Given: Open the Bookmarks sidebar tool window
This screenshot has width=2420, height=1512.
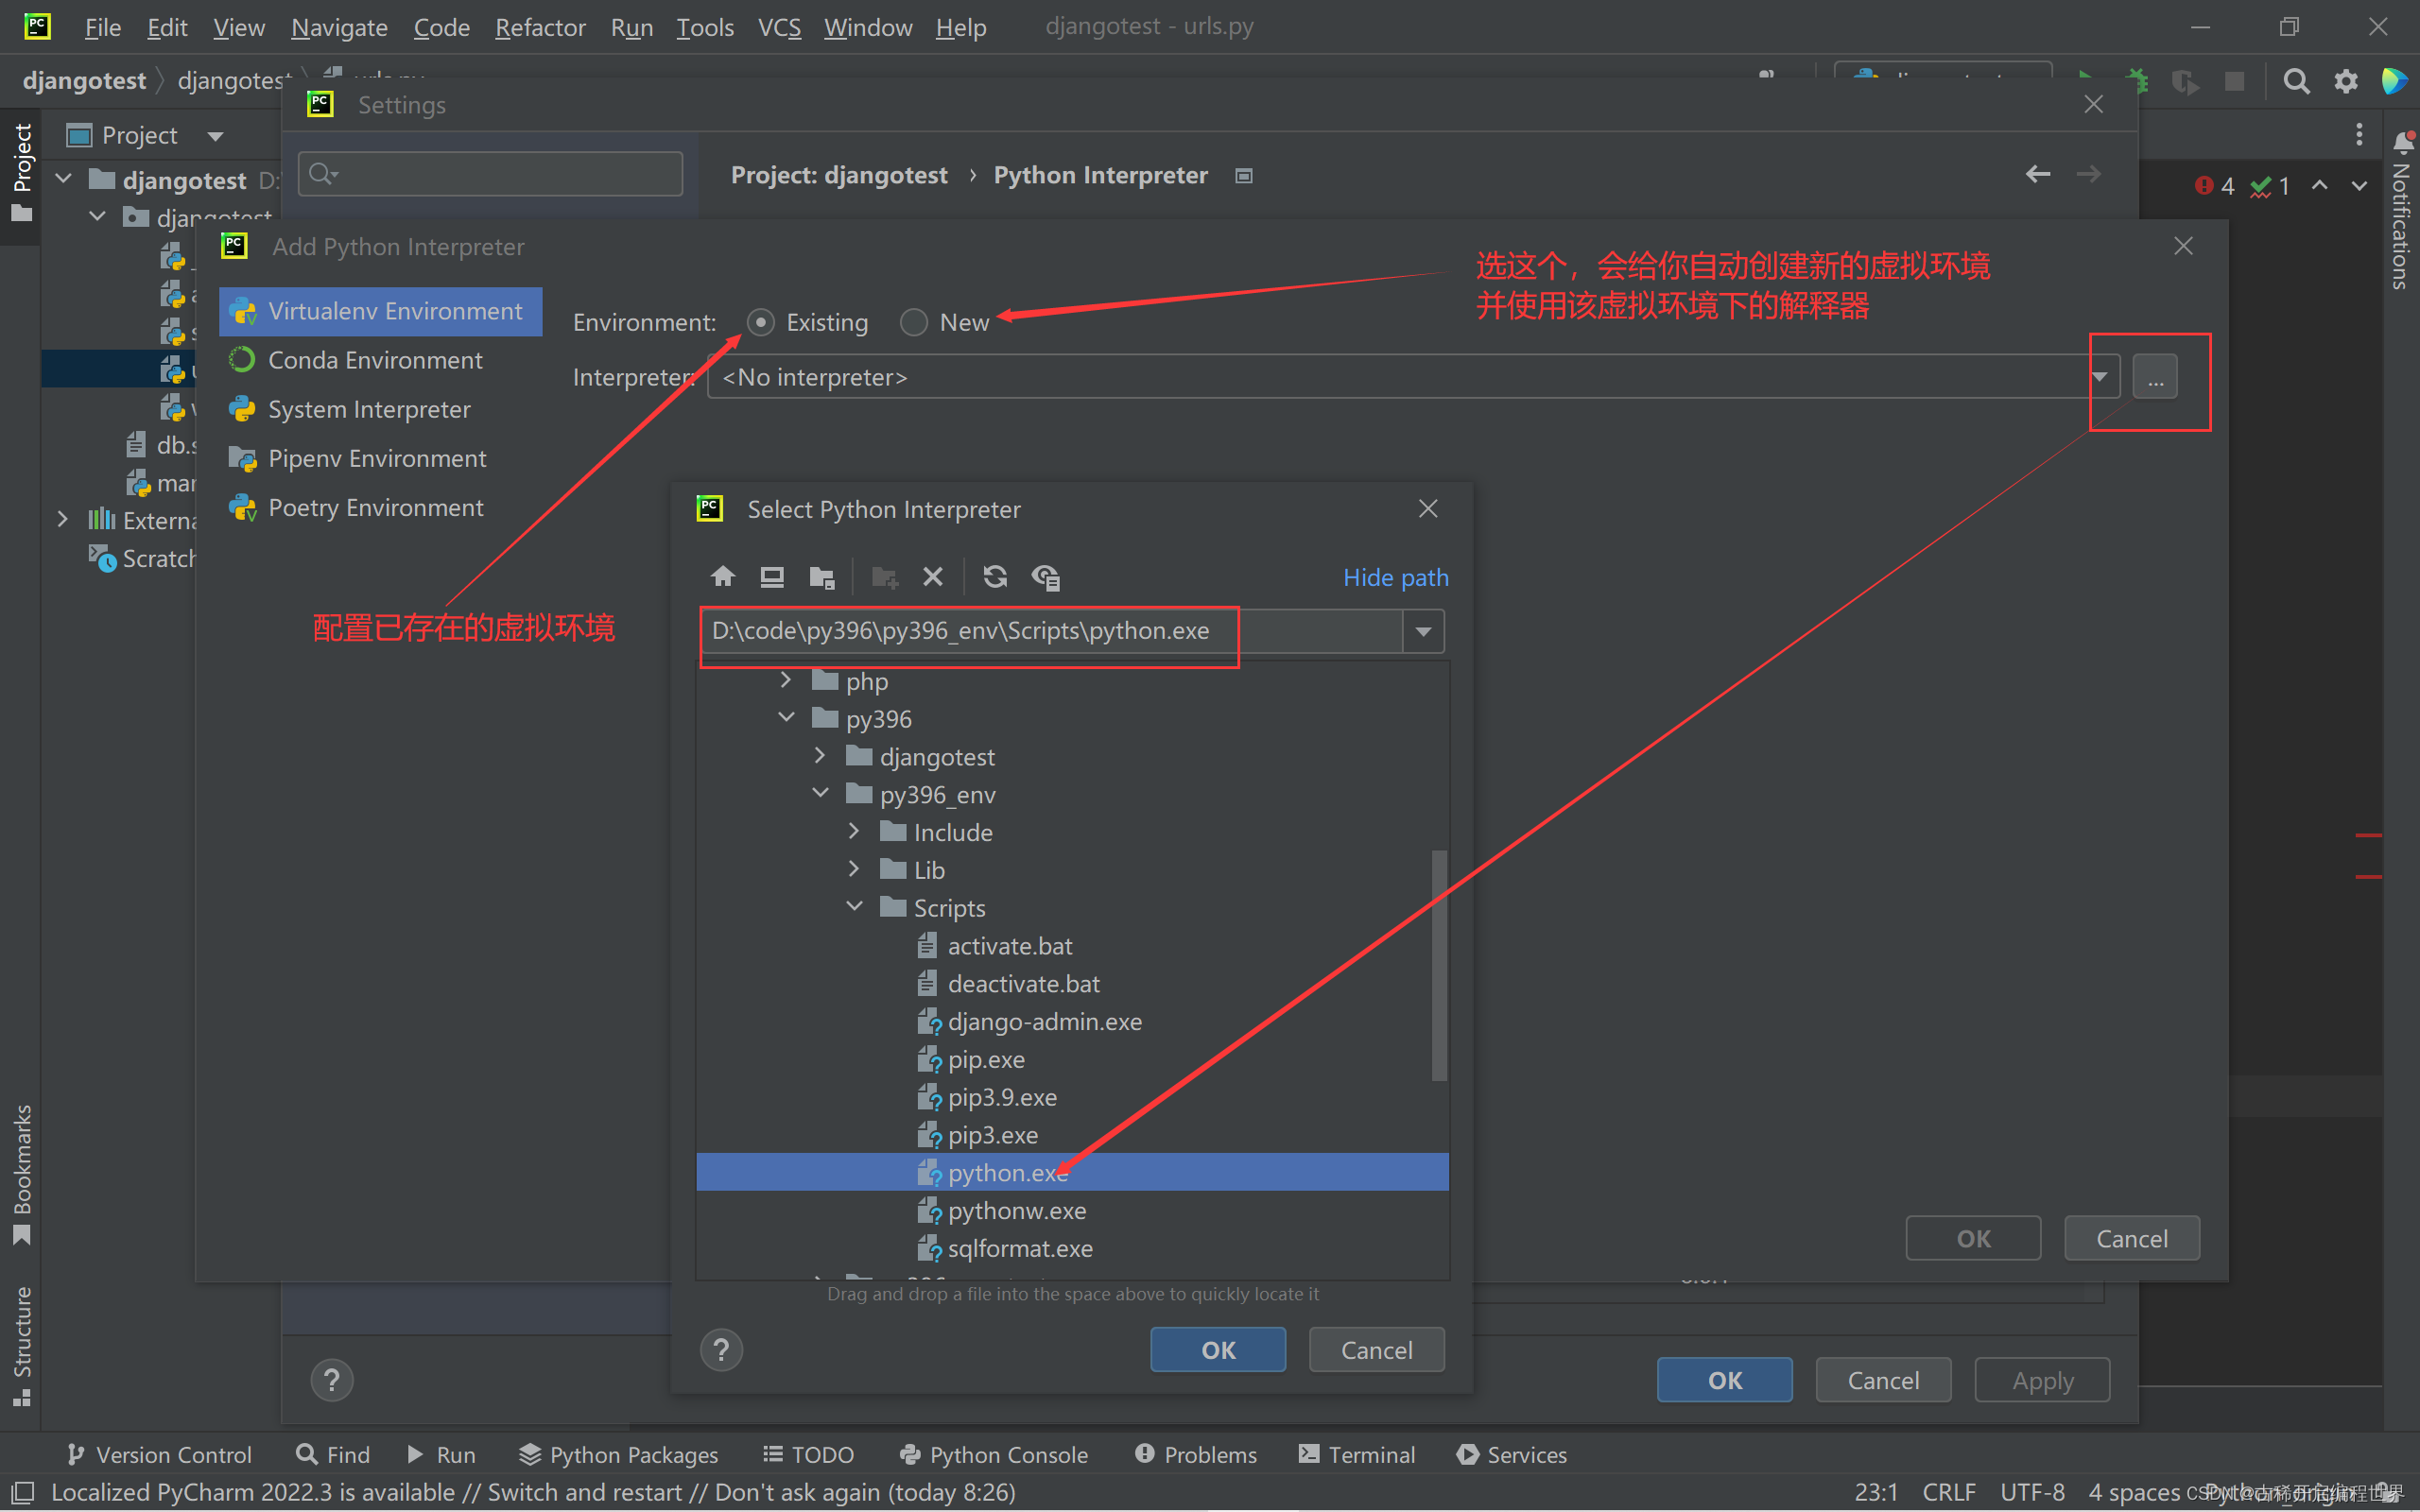Looking at the screenshot, I should [21, 1174].
